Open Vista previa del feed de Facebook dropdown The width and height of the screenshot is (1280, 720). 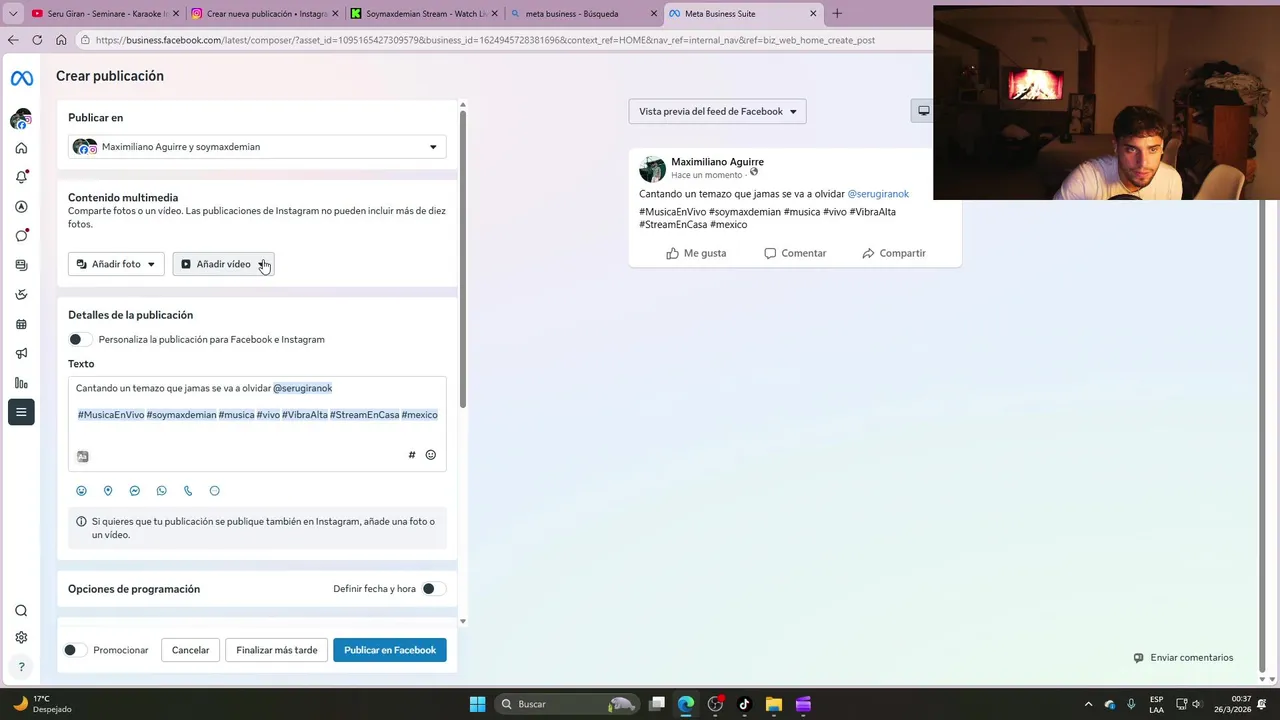(x=717, y=111)
